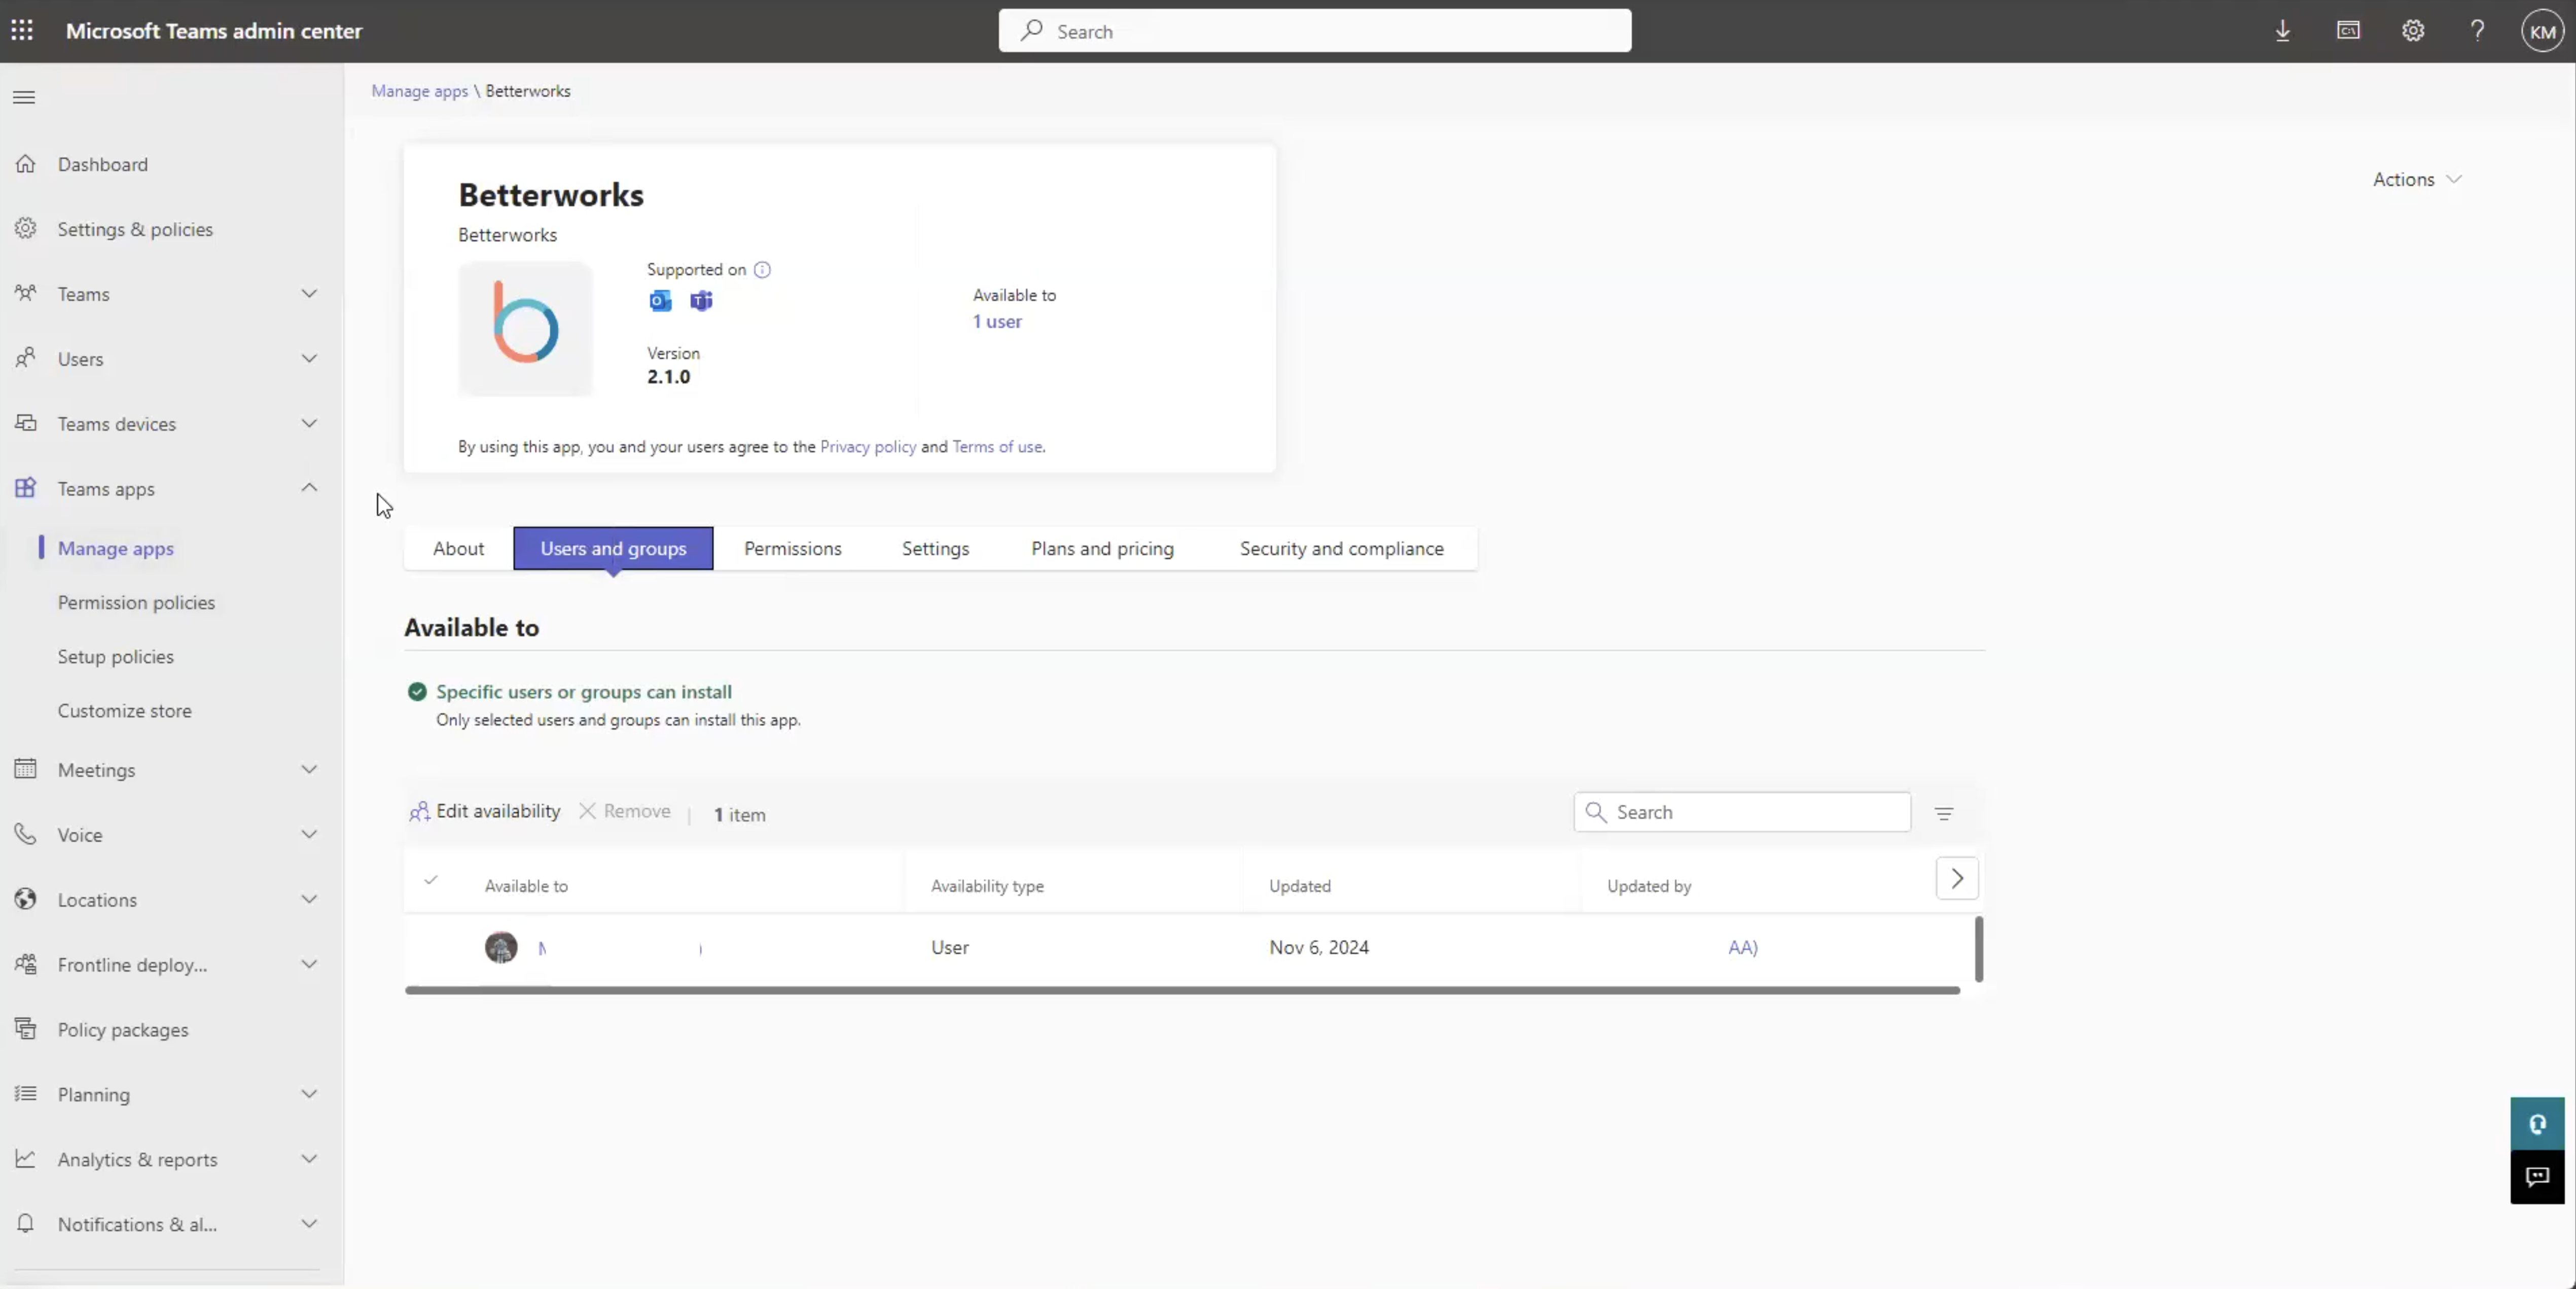The image size is (2576, 1289).
Task: Expand the Teams section chevron
Action: click(x=309, y=294)
